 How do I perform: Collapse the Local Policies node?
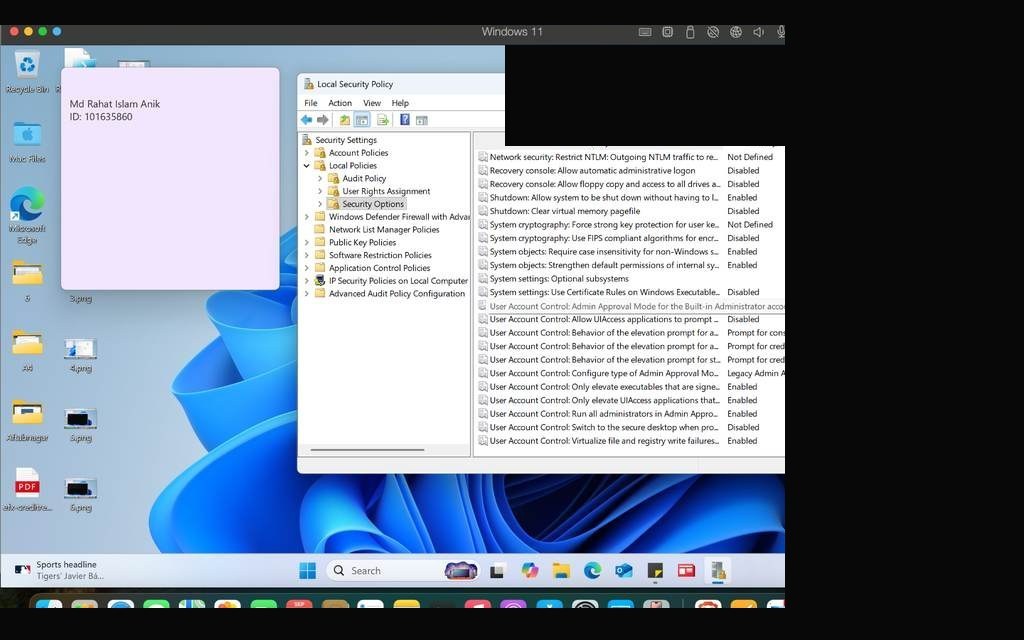coord(307,166)
